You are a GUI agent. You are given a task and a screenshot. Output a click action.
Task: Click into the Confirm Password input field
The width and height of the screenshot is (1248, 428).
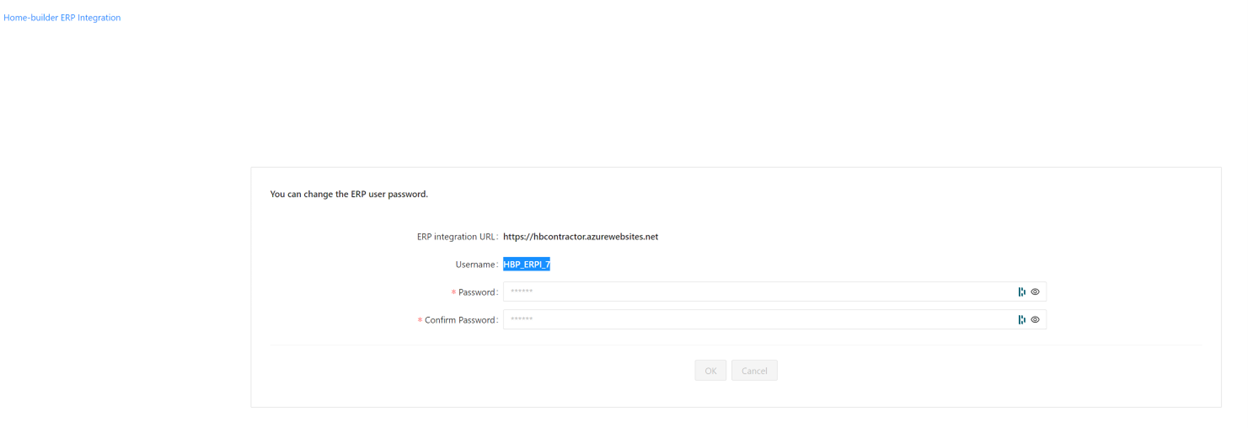774,320
